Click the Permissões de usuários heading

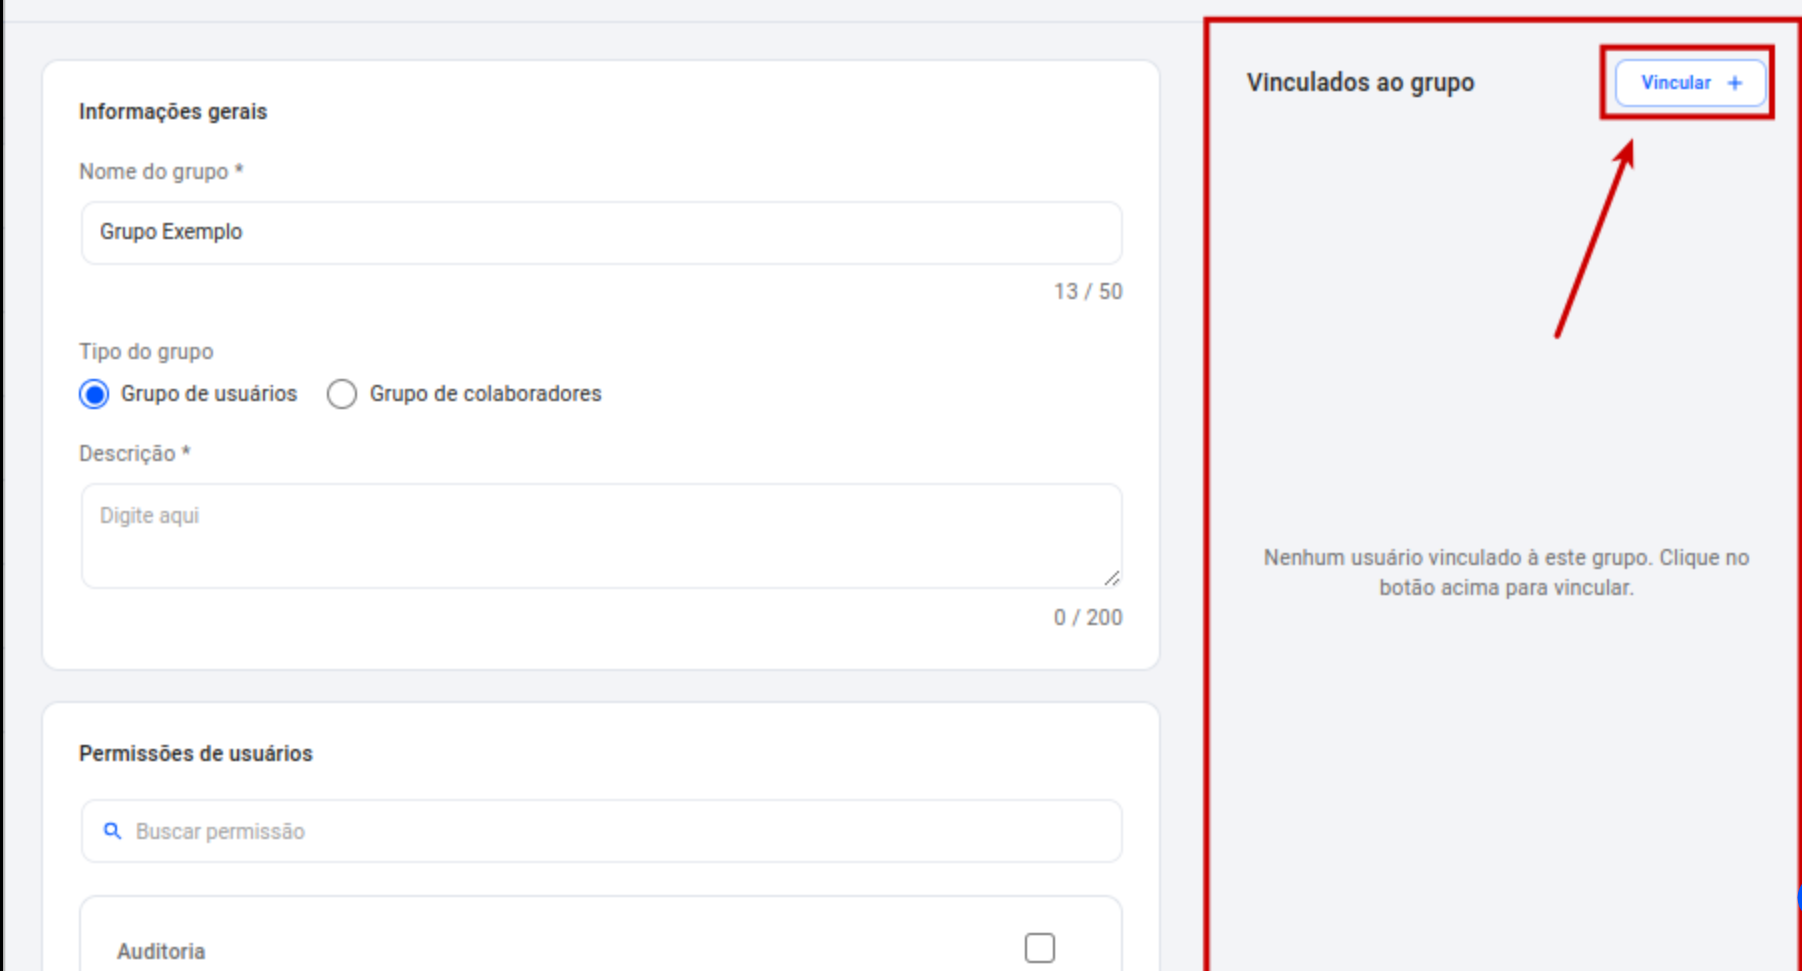(196, 753)
